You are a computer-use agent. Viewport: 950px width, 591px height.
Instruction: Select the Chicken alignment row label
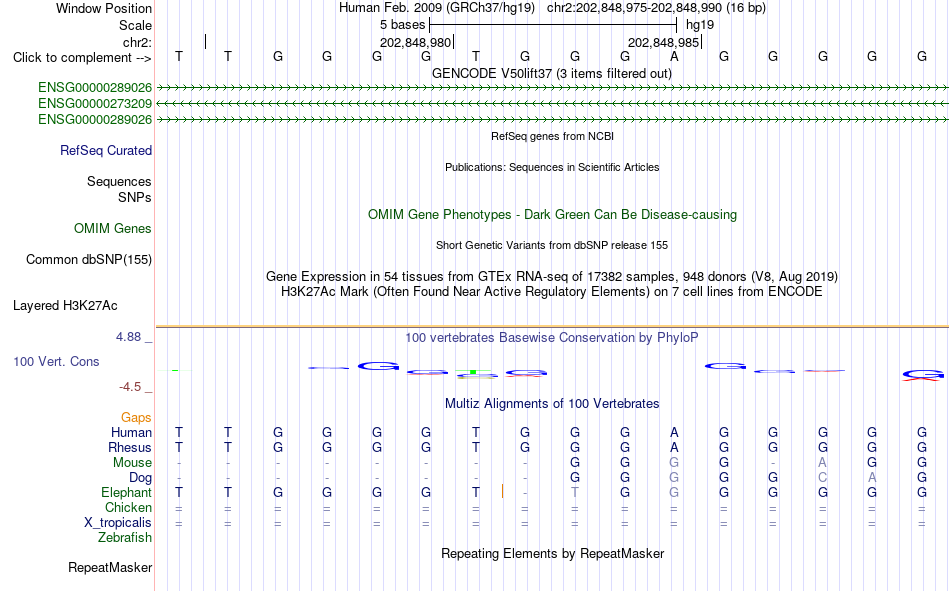click(128, 507)
